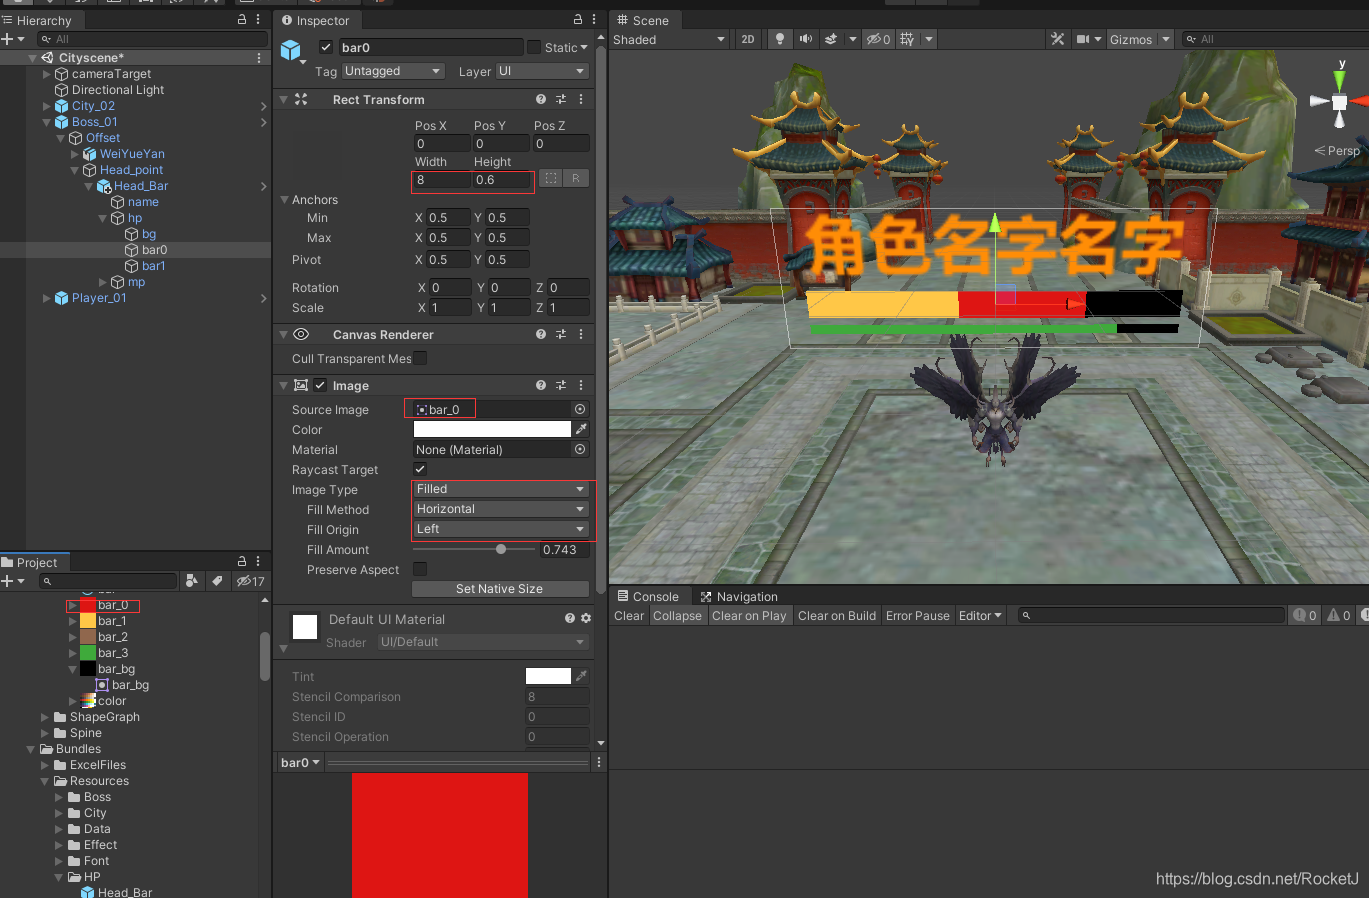The width and height of the screenshot is (1369, 898).
Task: Expand the mp hierarchy item
Action: 102,282
